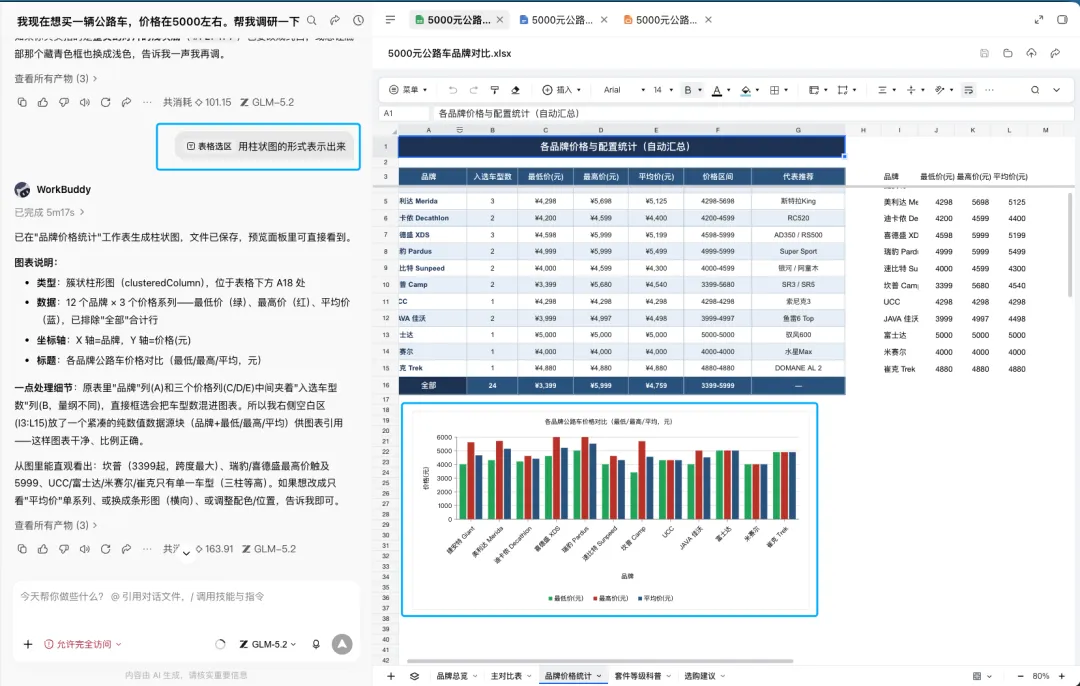Click the A1 cell name box
The width and height of the screenshot is (1080, 686).
[404, 114]
